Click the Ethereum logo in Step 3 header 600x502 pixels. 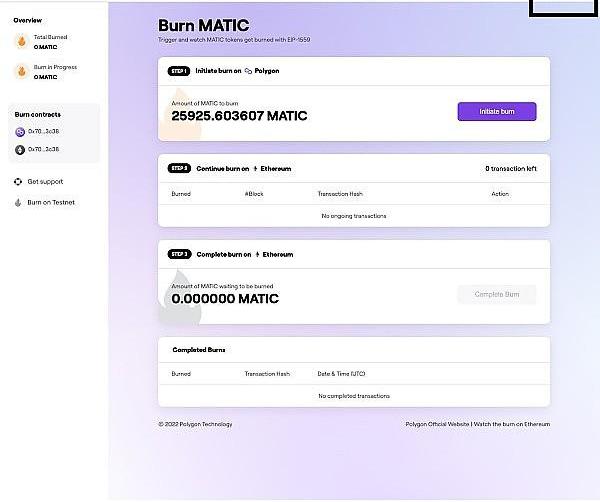[x=257, y=255]
